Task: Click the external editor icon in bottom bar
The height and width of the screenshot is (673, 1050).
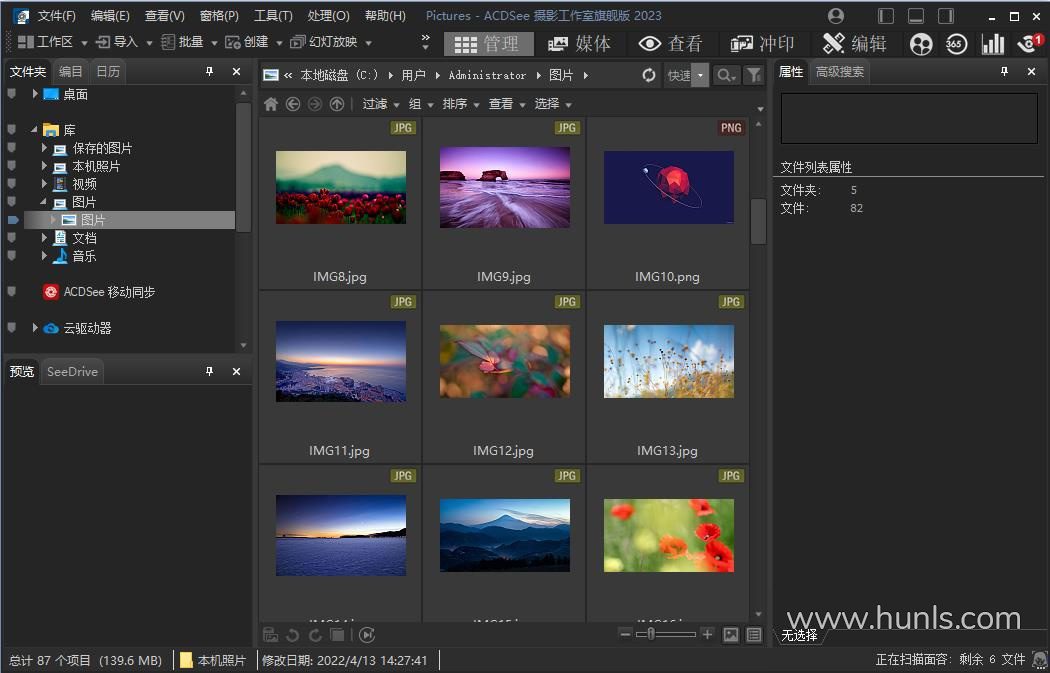Action: 271,635
